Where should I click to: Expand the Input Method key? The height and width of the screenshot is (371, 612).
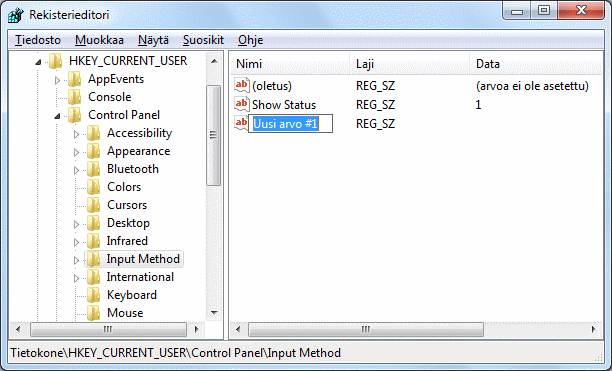tap(76, 260)
